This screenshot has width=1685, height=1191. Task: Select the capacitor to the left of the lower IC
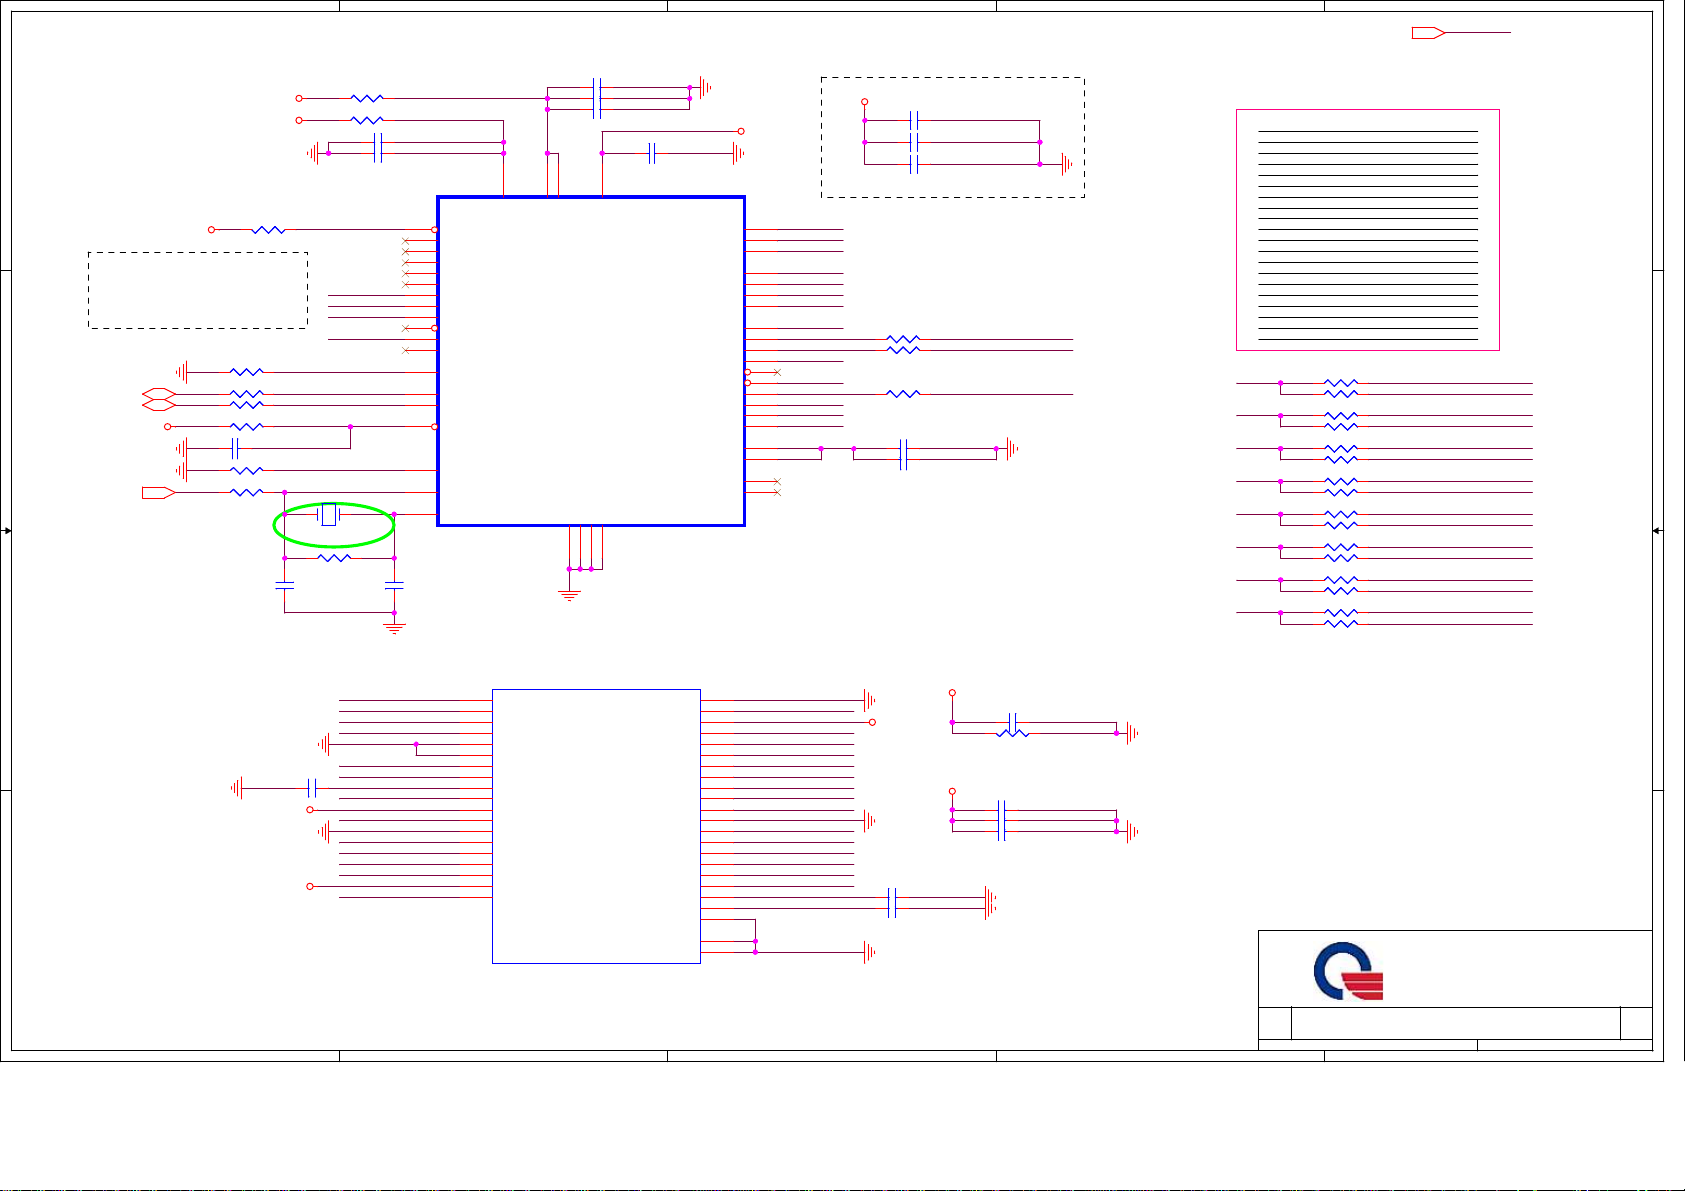pyautogui.click(x=312, y=788)
